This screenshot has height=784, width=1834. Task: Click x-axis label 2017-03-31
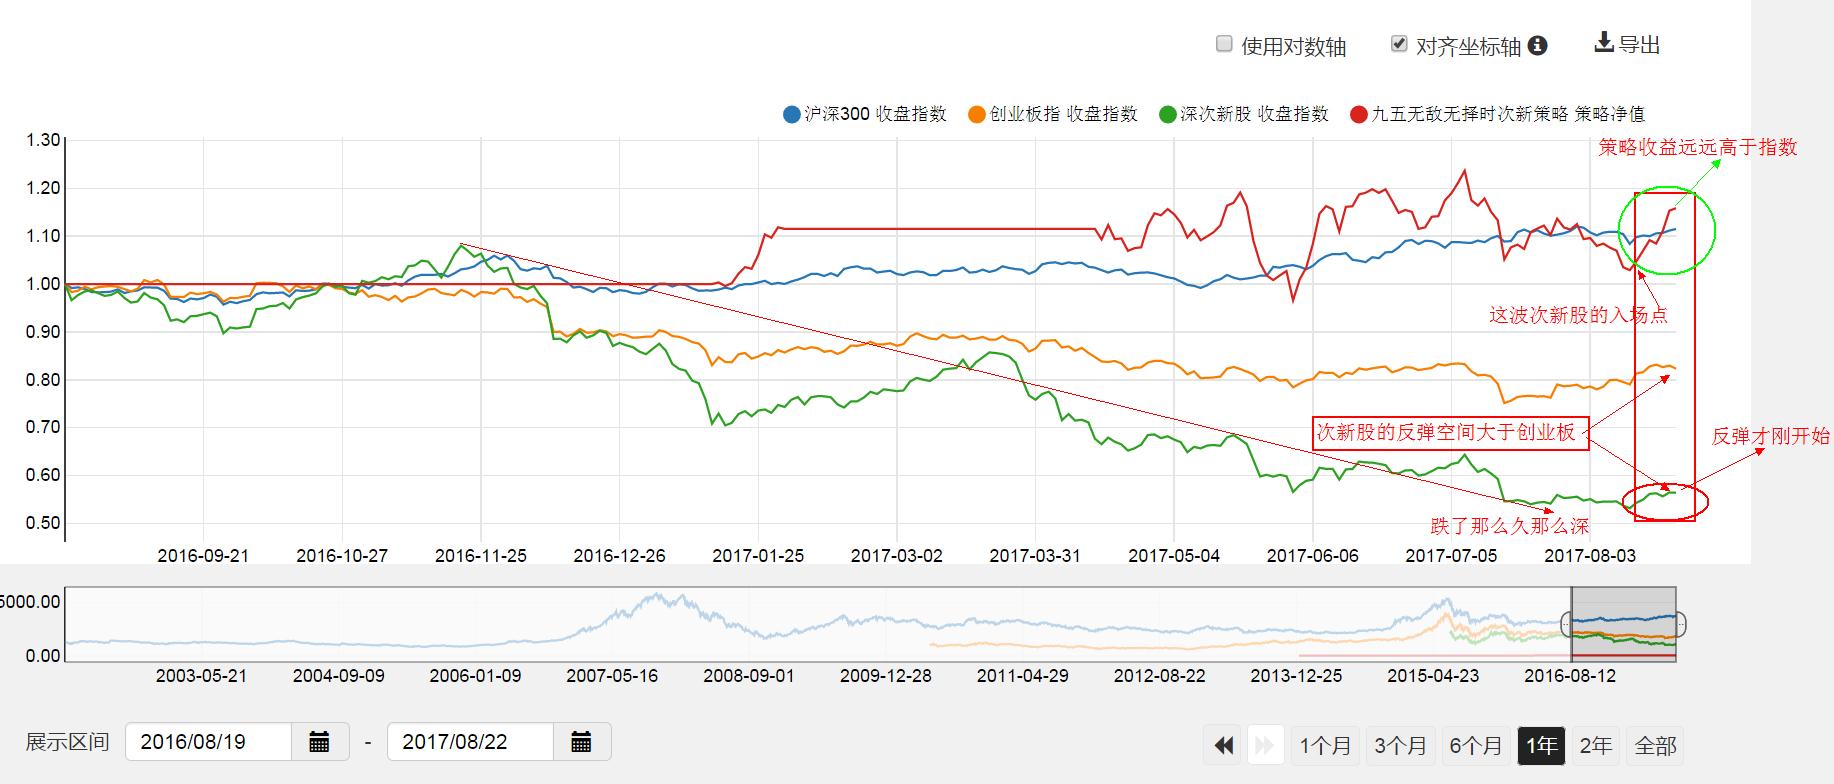coord(1035,555)
